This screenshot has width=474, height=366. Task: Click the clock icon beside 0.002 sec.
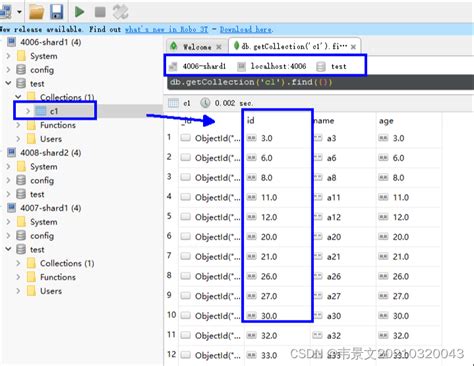[205, 103]
